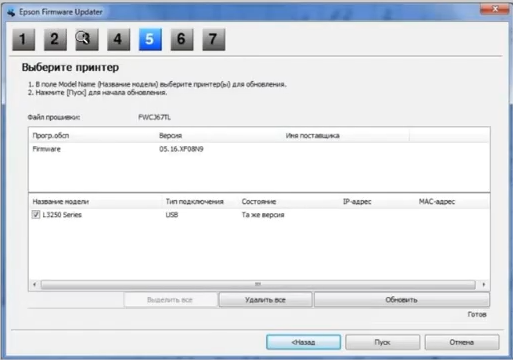Uncheck the L3250 Series checkbox
Screen dimensions: 513x360
tap(36, 215)
